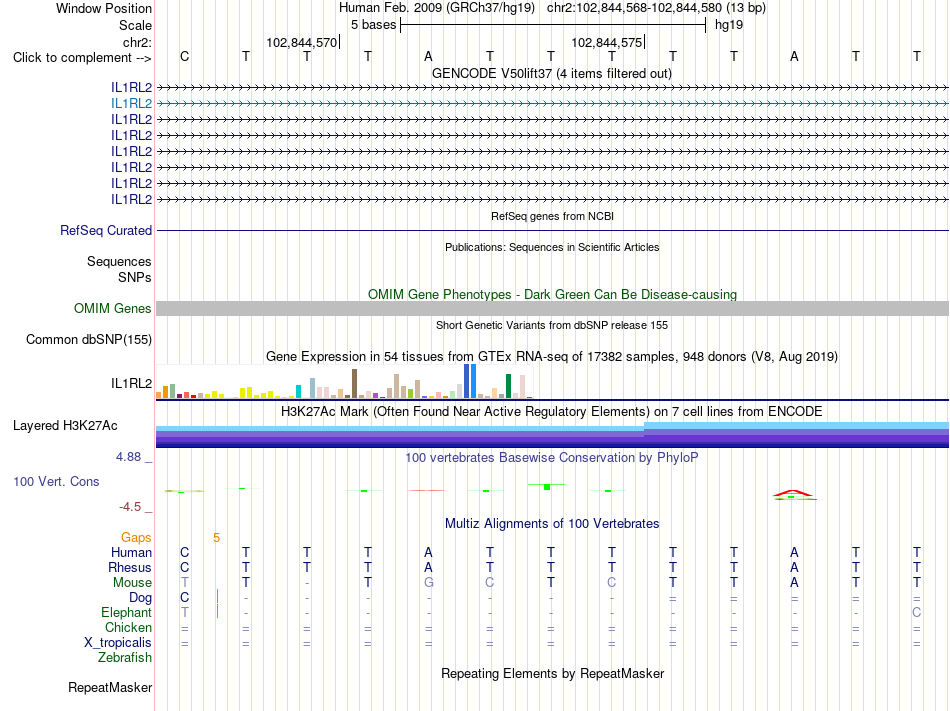Image resolution: width=950 pixels, height=711 pixels.
Task: Open 'Multiz Alignments of 100 Vertebrates' title
Action: (x=552, y=523)
